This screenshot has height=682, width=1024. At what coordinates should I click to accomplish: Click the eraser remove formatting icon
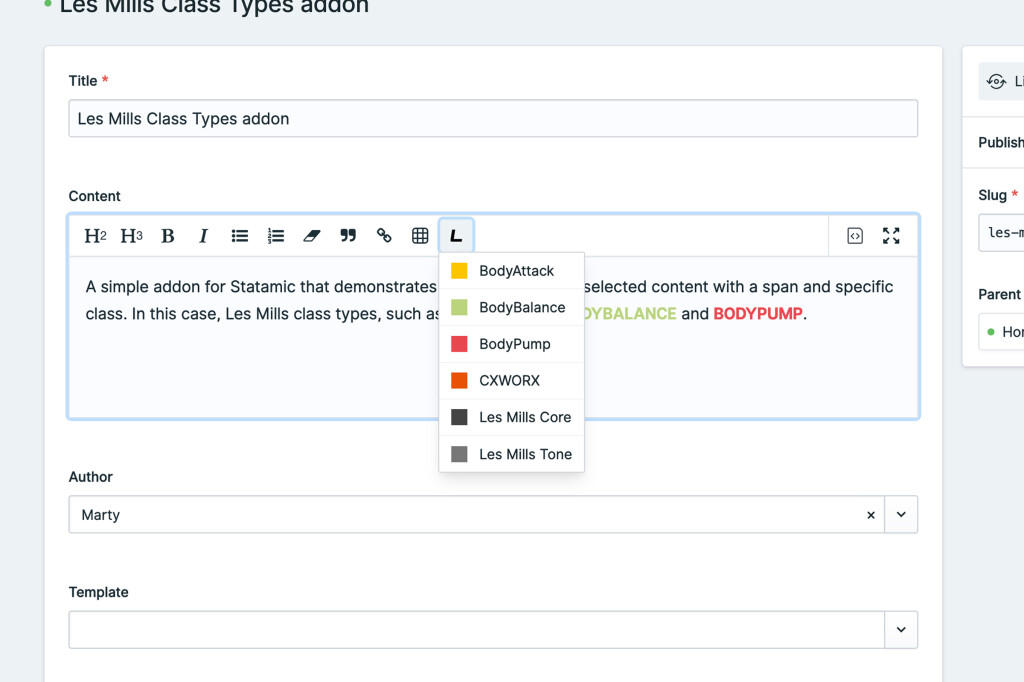point(312,236)
